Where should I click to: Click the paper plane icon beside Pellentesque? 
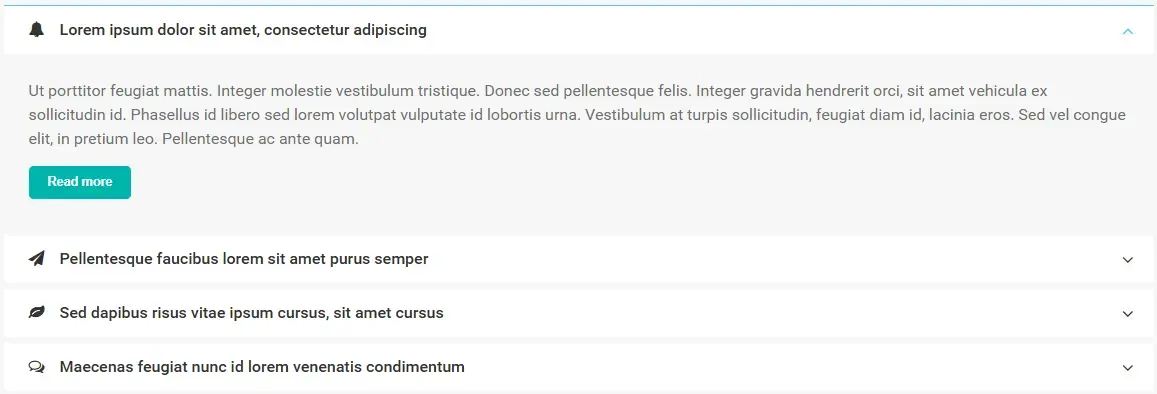[x=37, y=259]
